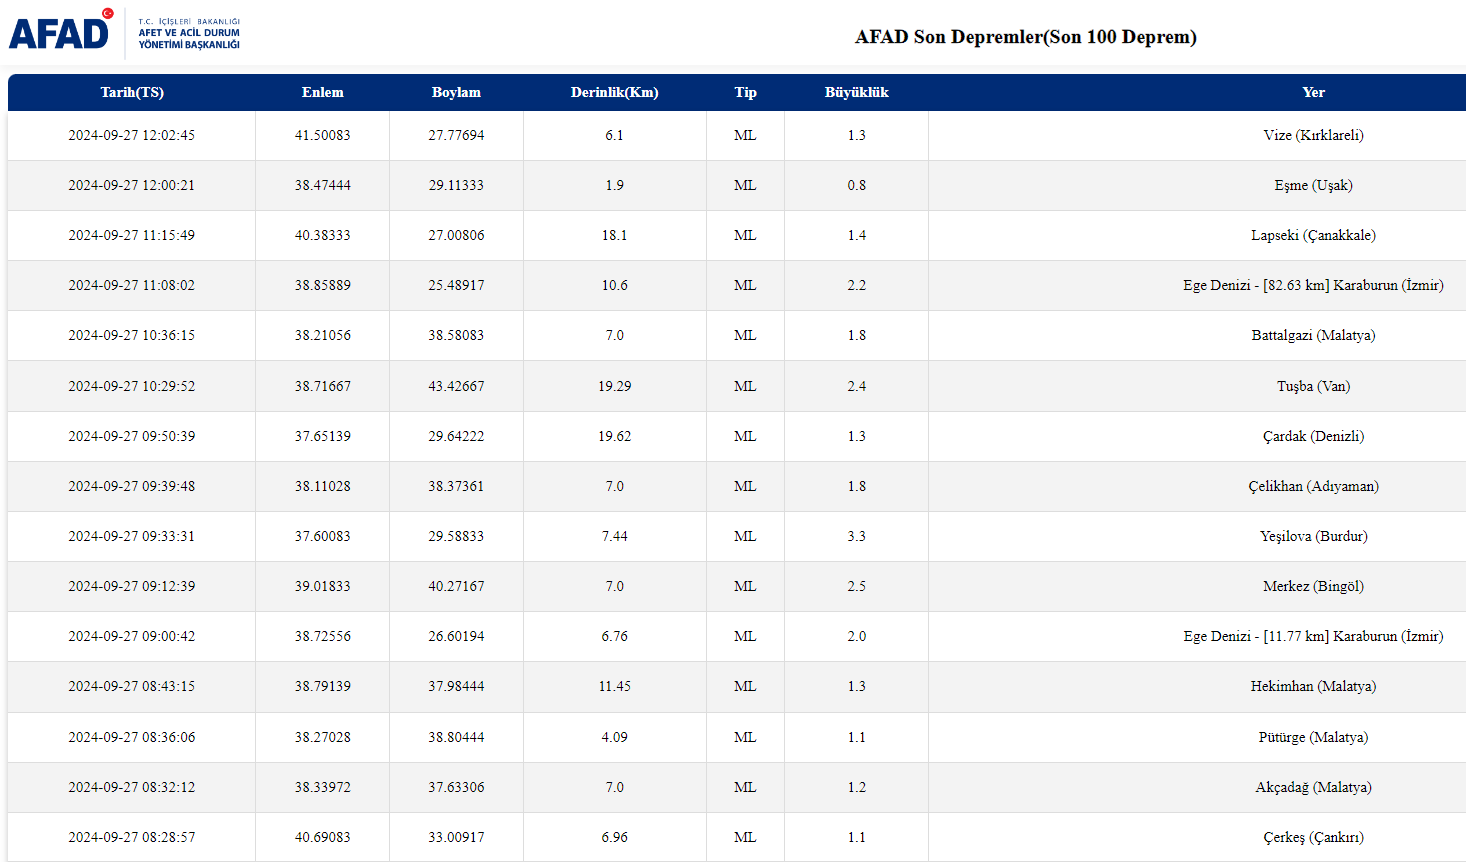
Task: Click the Büyüklük column header
Action: coord(857,92)
